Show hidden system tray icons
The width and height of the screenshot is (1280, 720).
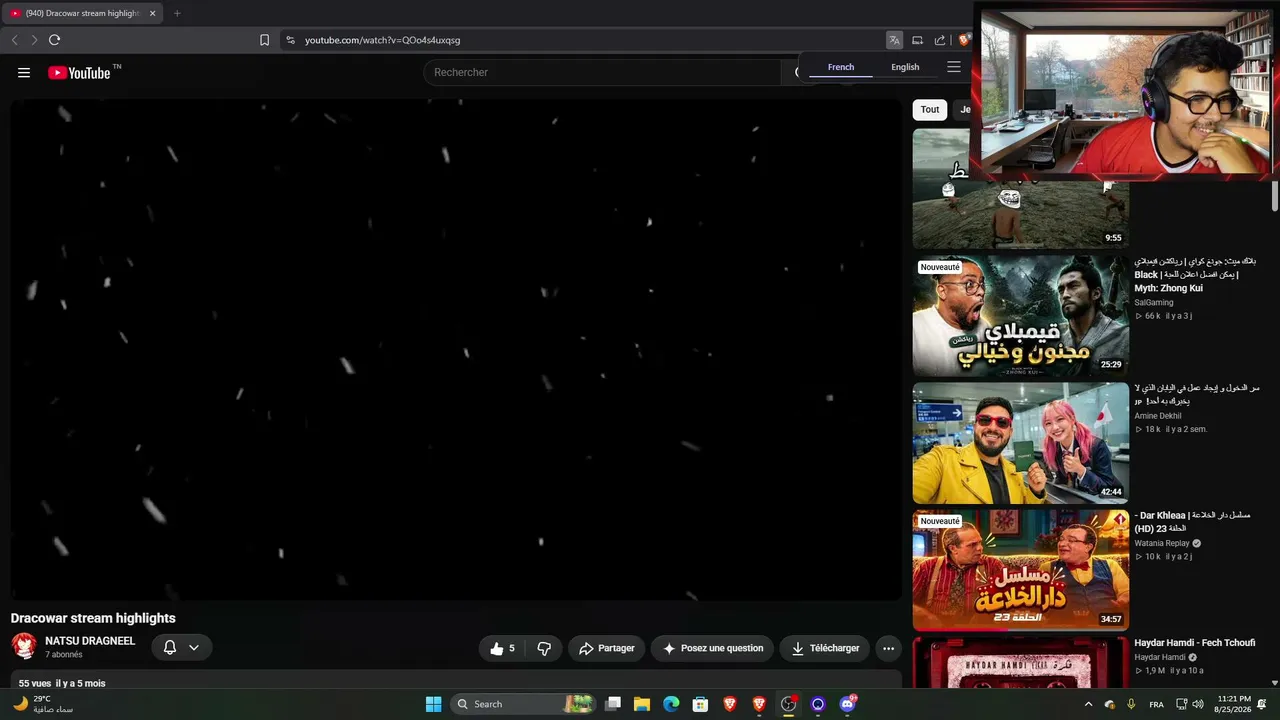coord(1088,704)
